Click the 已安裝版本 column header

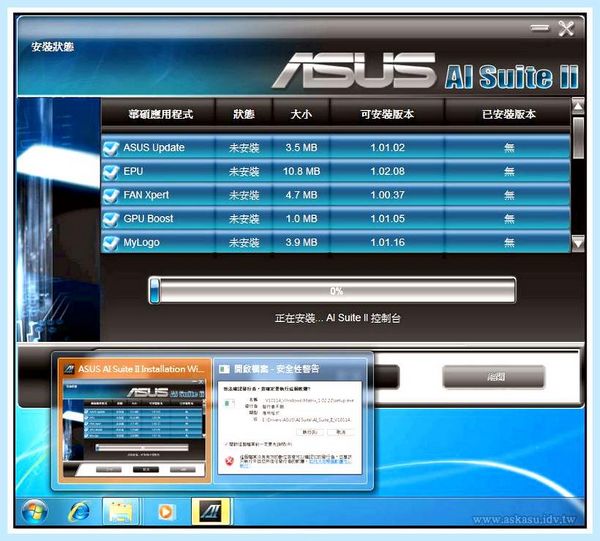509,114
